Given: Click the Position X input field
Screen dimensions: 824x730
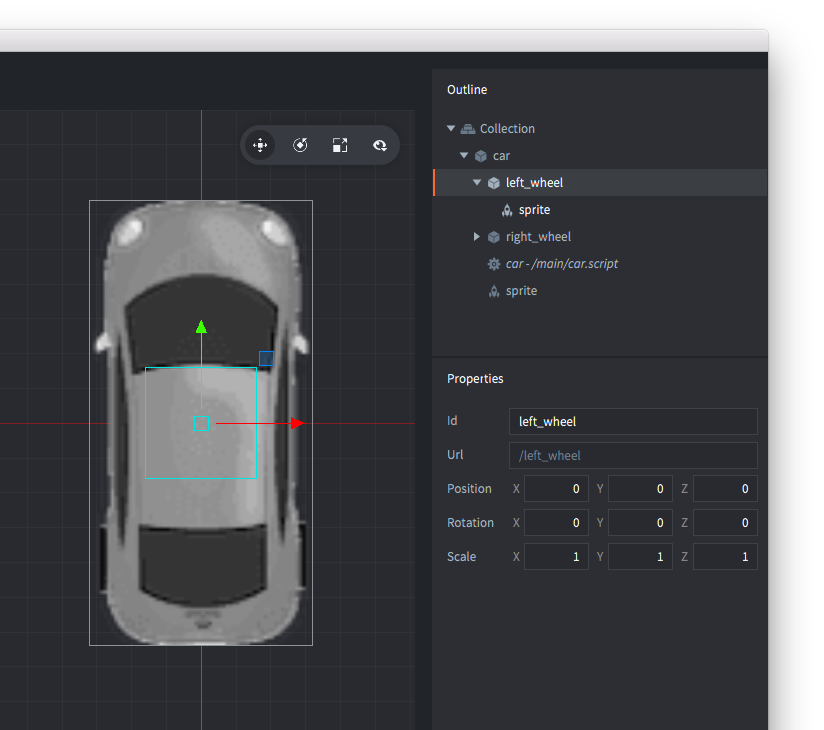Looking at the screenshot, I should [x=556, y=489].
